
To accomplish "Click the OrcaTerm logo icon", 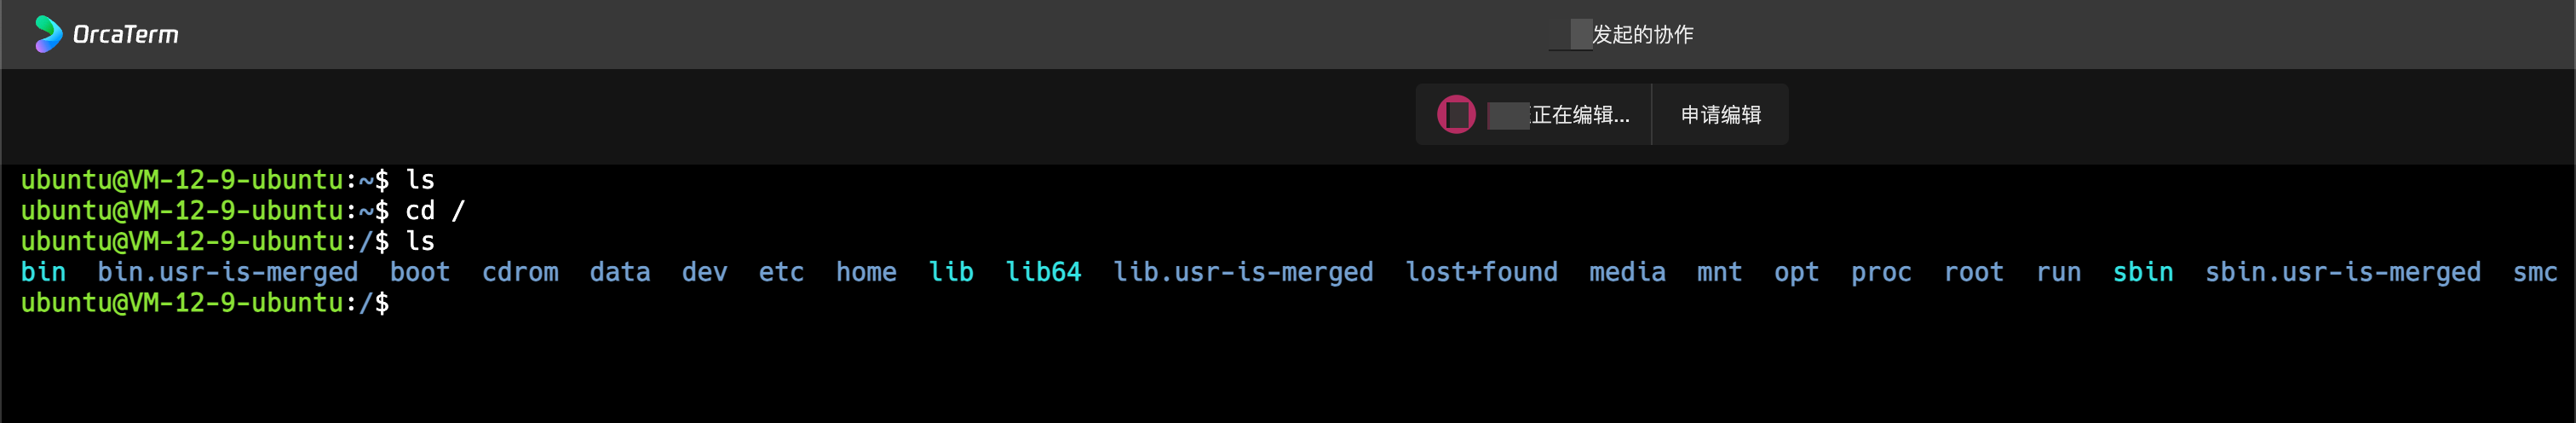I will [47, 34].
